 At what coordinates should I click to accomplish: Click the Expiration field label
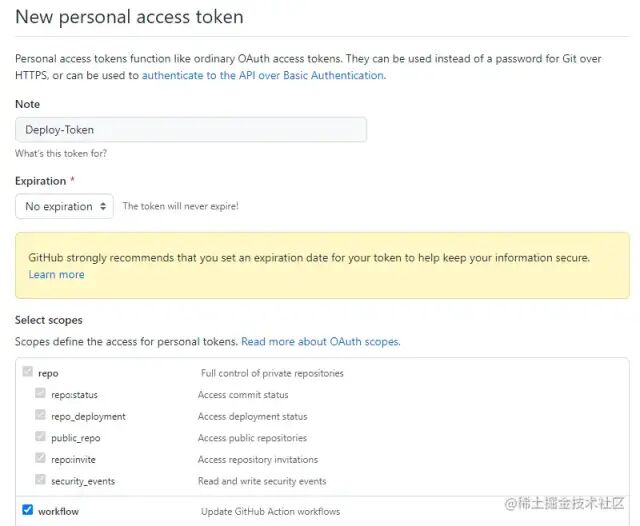coord(40,181)
